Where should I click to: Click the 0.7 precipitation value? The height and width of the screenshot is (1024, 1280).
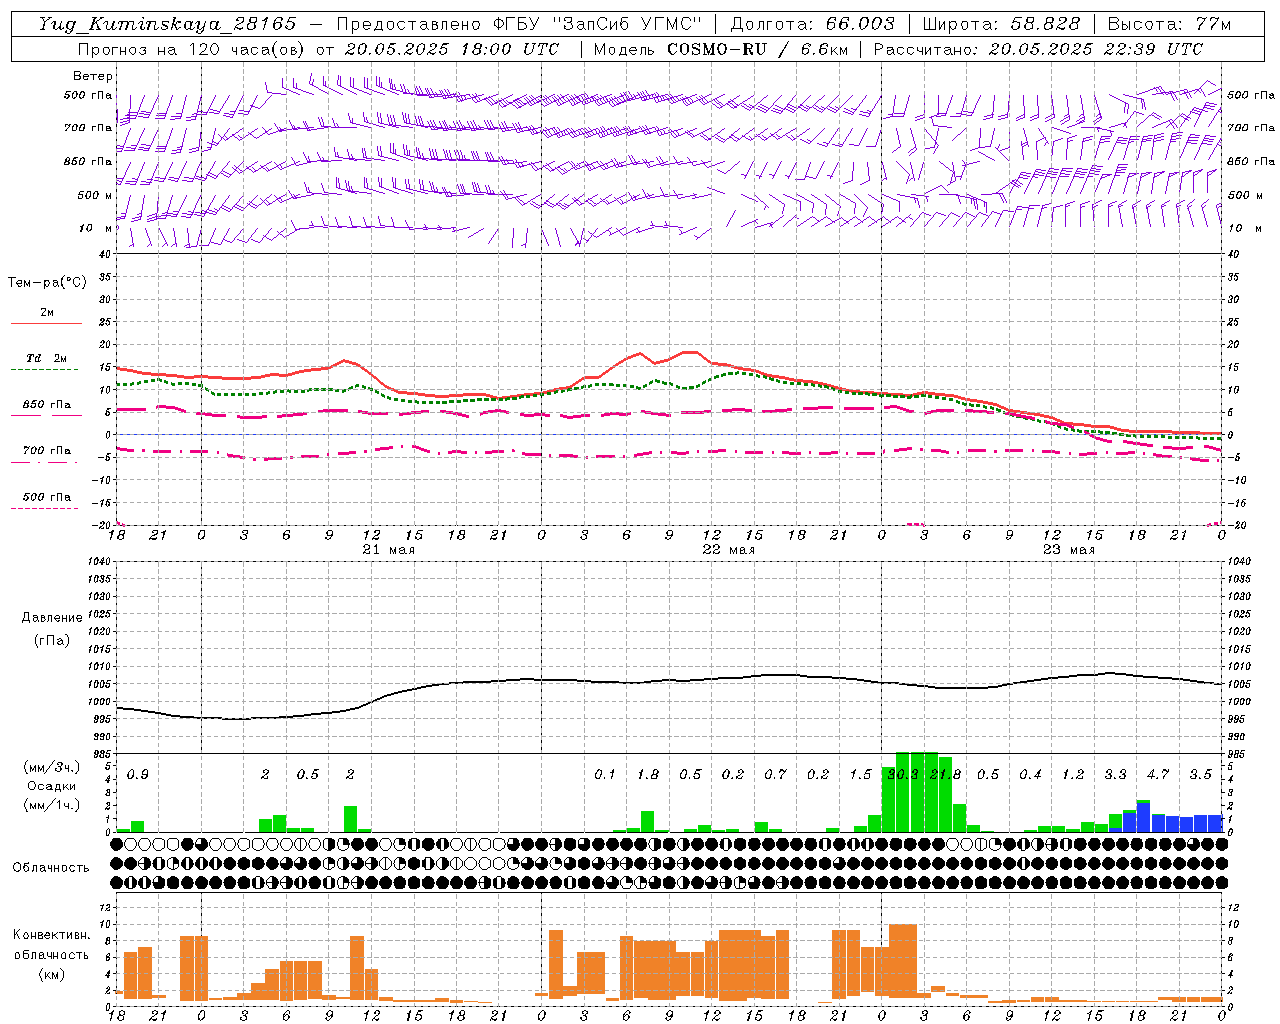[x=775, y=775]
